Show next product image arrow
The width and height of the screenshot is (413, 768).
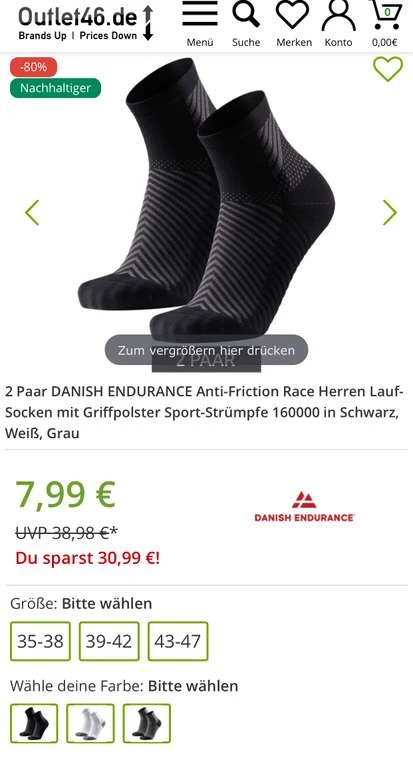tap(389, 212)
